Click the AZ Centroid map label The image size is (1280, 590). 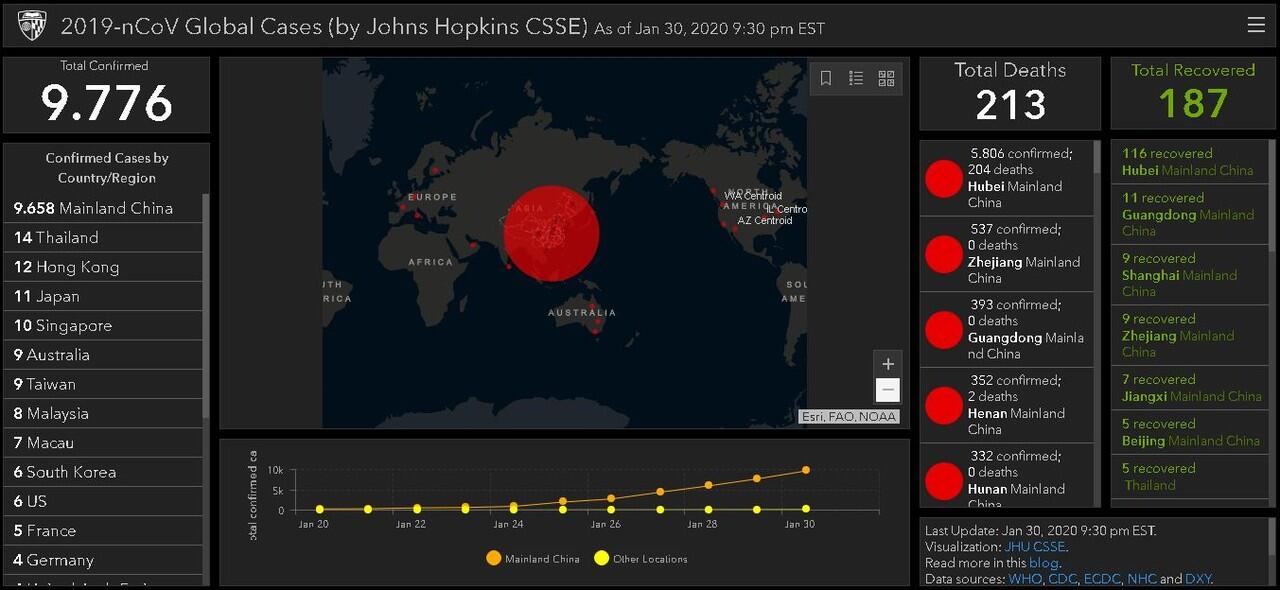tap(765, 220)
